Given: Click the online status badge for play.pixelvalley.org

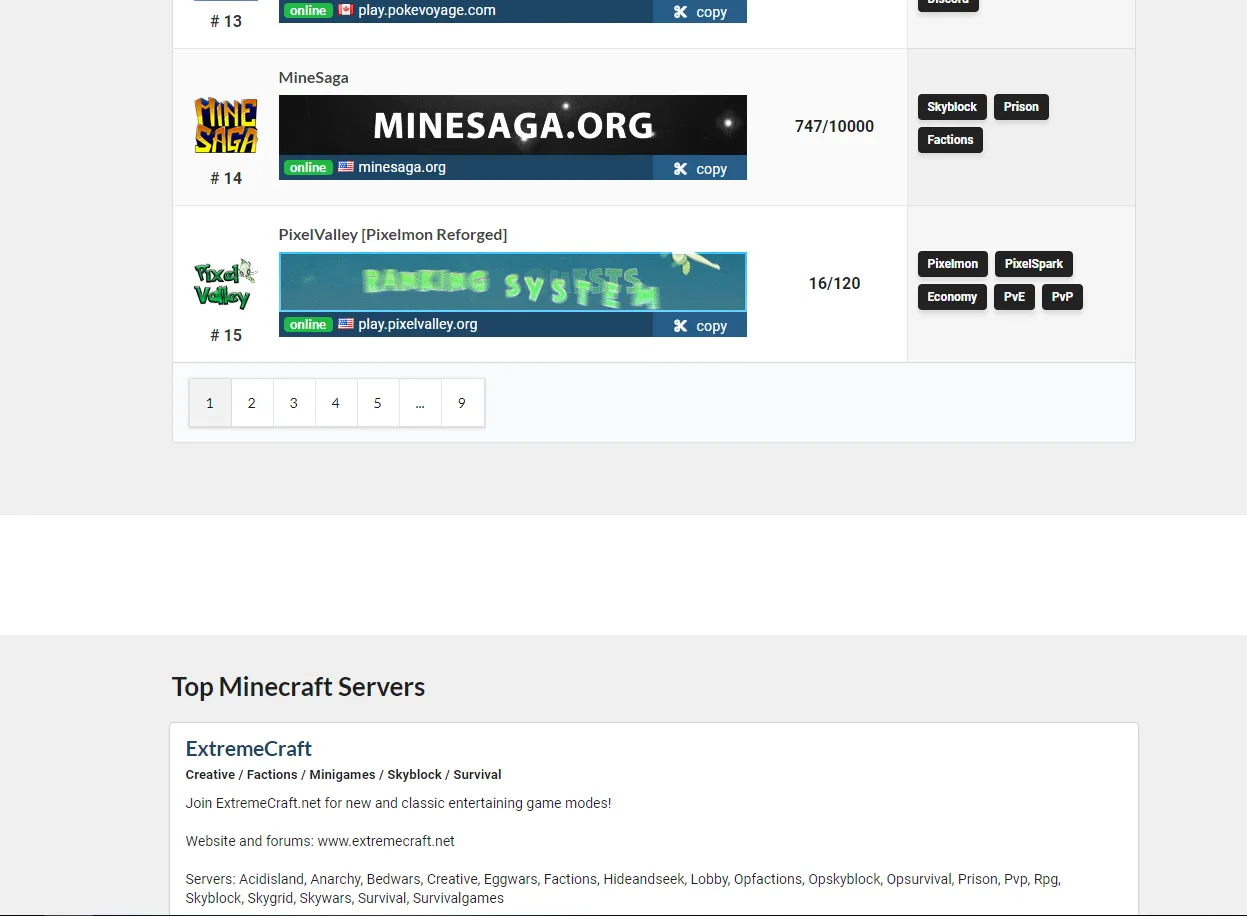Looking at the screenshot, I should 308,324.
